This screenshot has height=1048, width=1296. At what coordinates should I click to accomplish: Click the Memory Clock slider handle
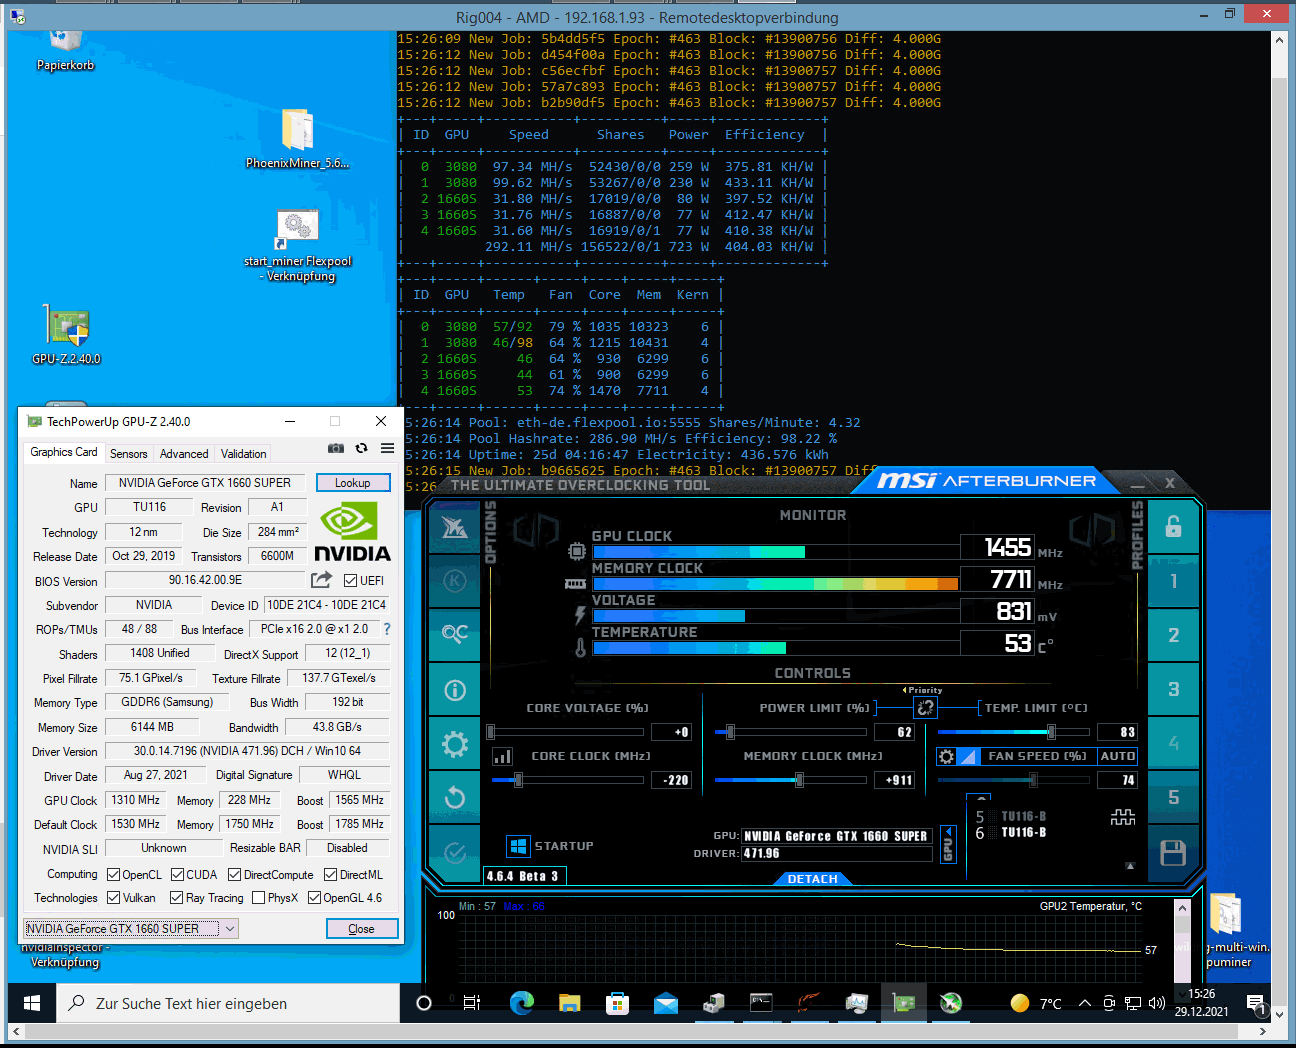[799, 780]
